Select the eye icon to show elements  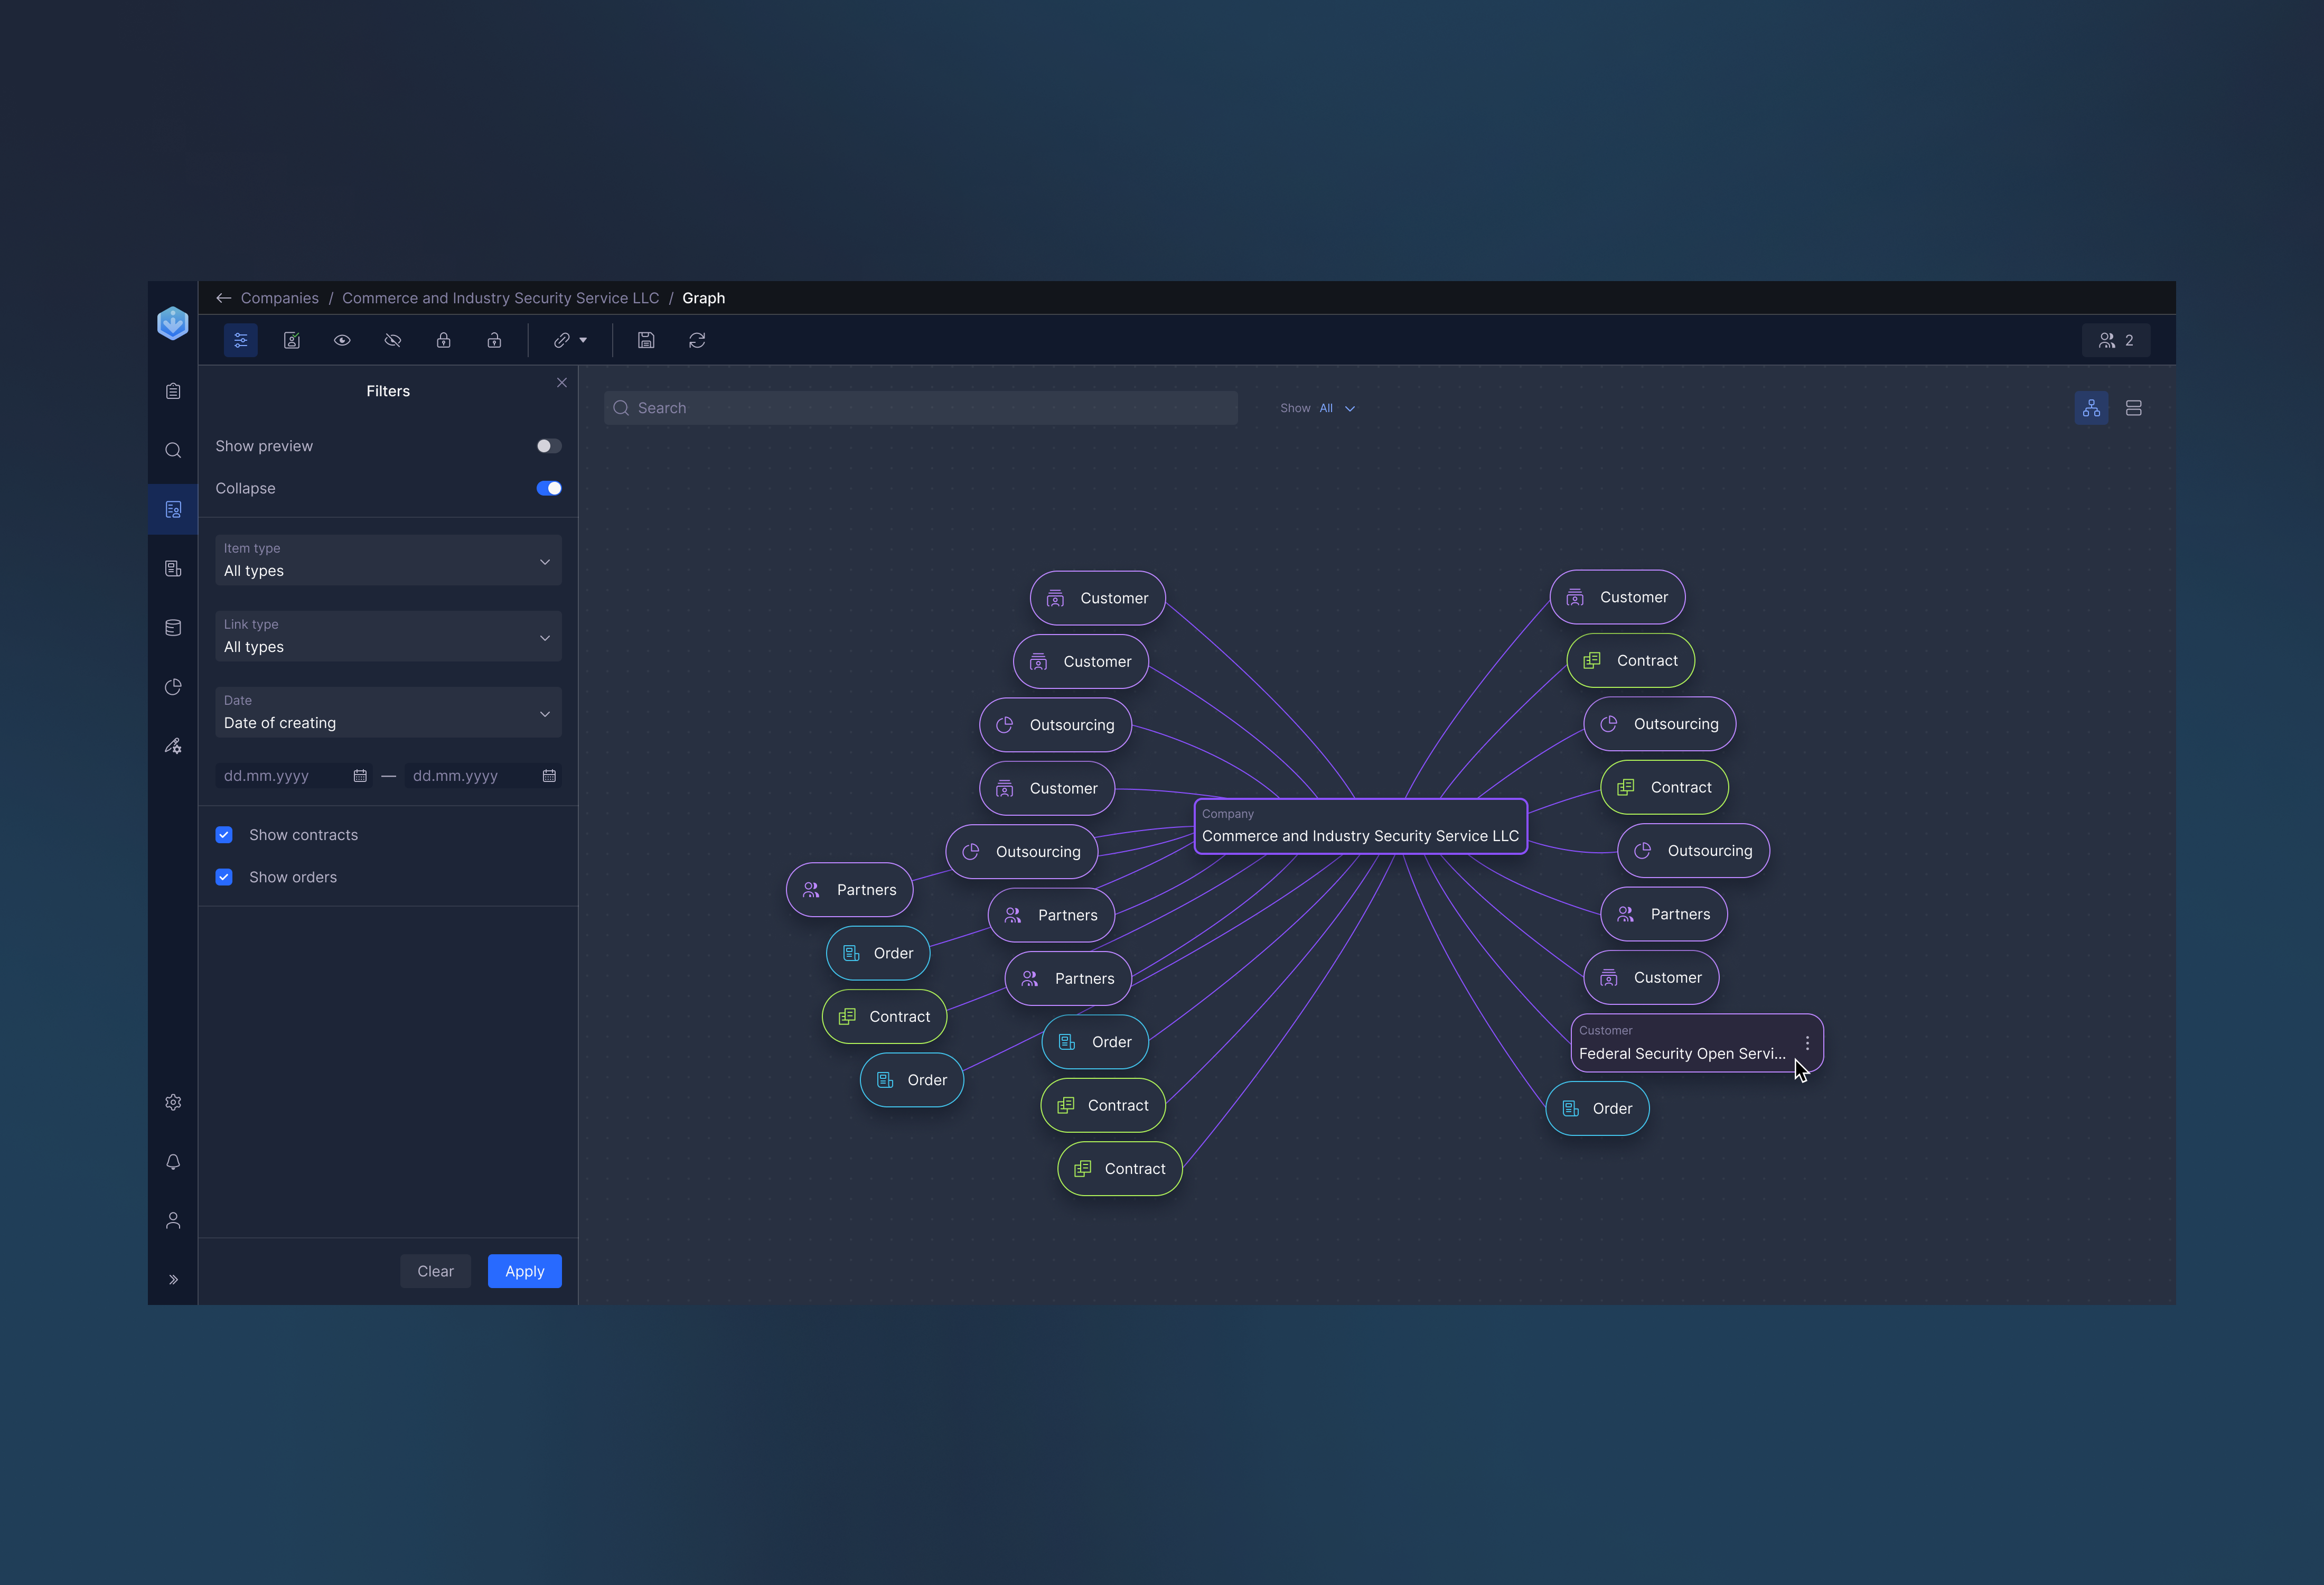[x=343, y=340]
